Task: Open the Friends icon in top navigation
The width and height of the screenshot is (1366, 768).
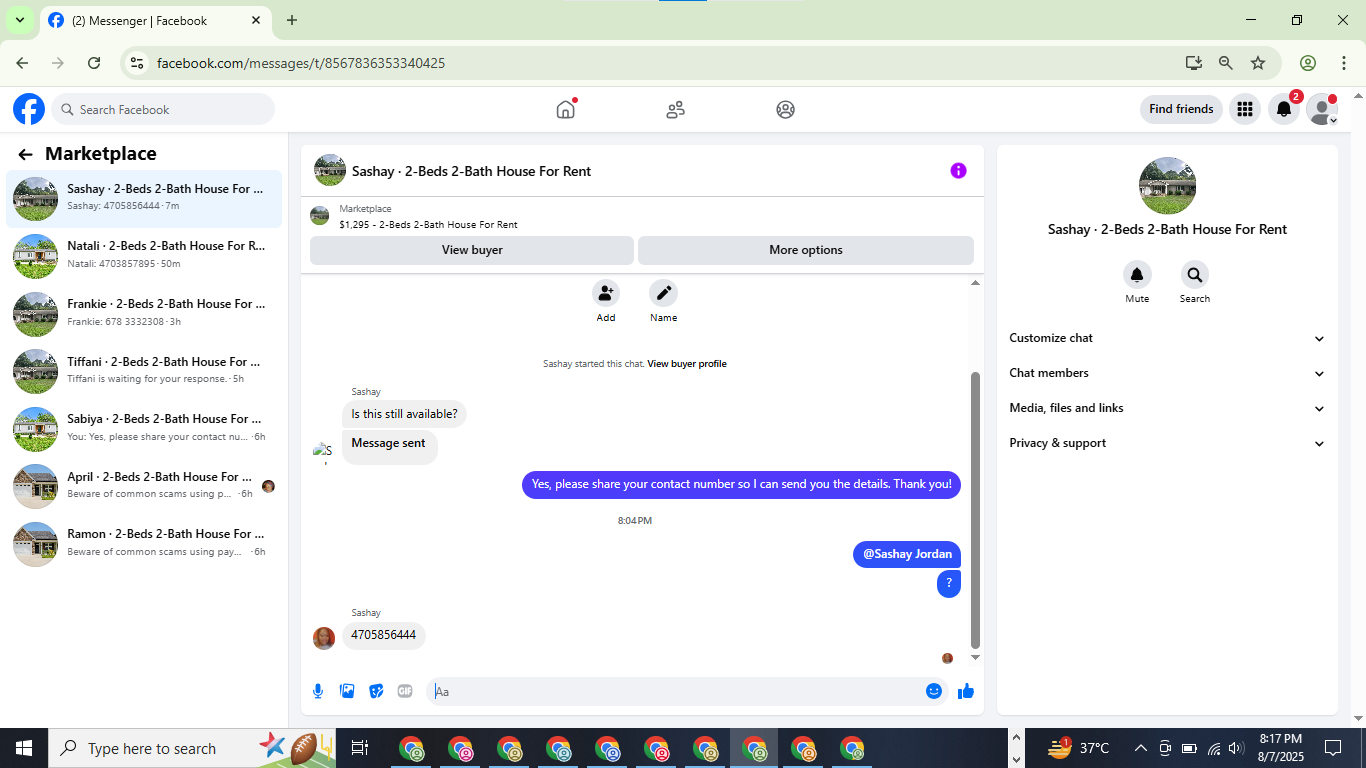Action: pos(676,110)
